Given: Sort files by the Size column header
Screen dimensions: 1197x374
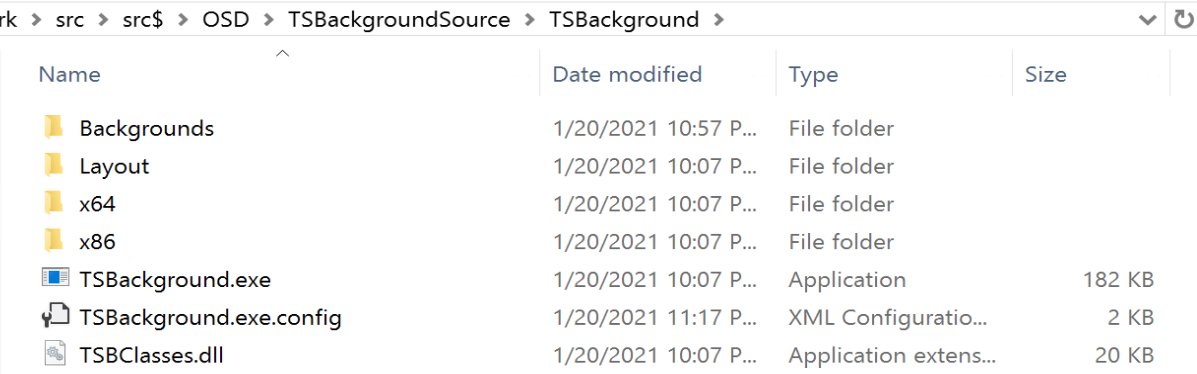Looking at the screenshot, I should coord(1045,74).
